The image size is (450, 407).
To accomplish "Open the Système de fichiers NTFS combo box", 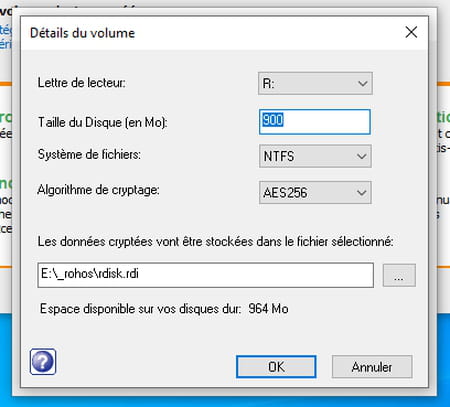I will [315, 156].
